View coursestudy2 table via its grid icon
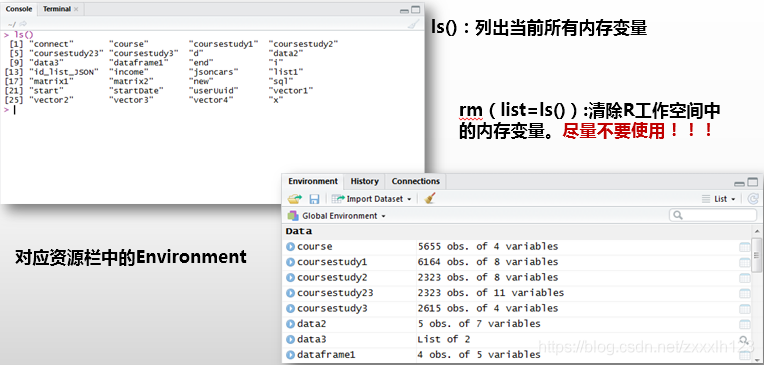 745,278
